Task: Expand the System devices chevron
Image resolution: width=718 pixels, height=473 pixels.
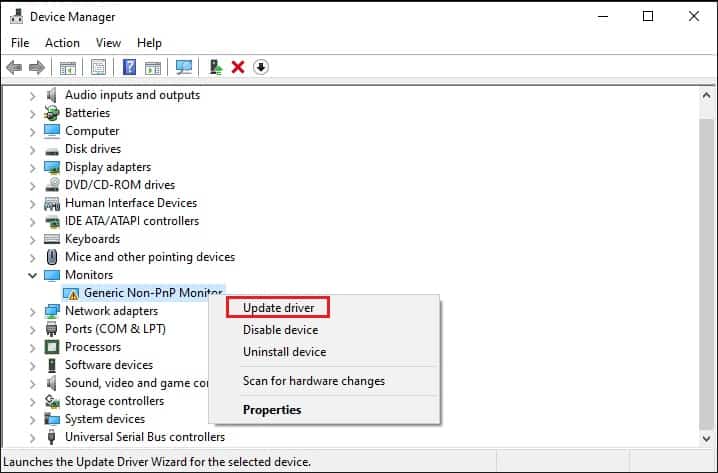Action: 32,420
